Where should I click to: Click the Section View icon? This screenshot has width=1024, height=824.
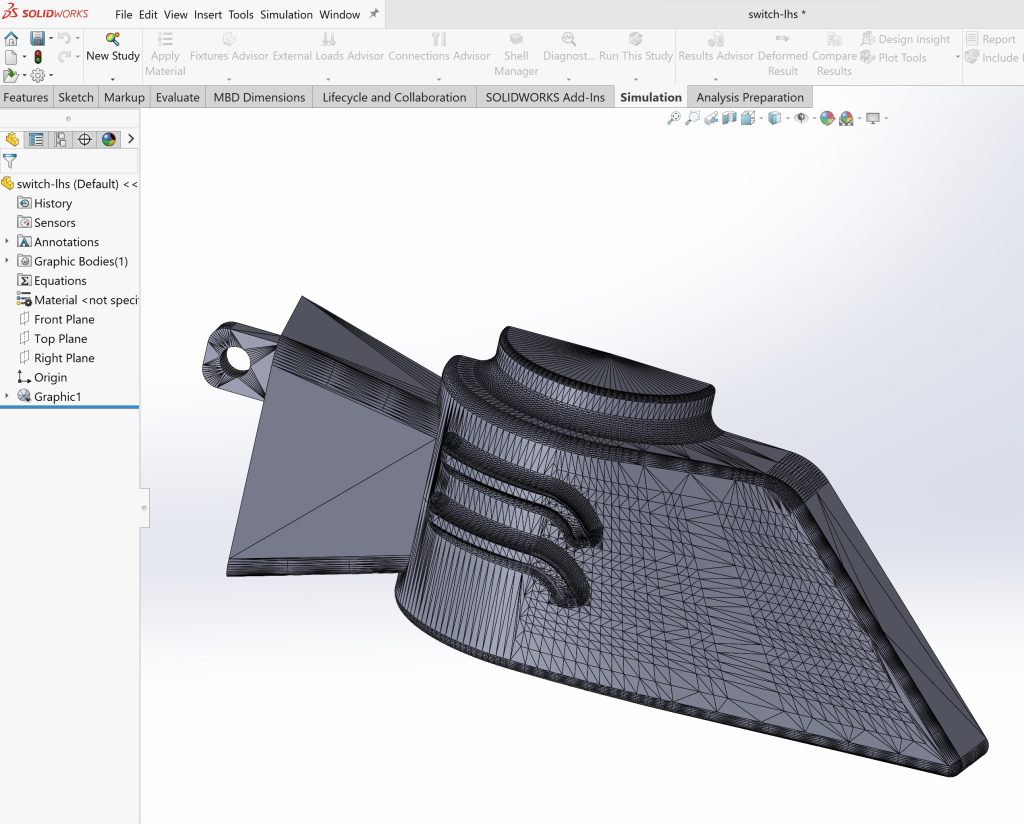point(729,118)
